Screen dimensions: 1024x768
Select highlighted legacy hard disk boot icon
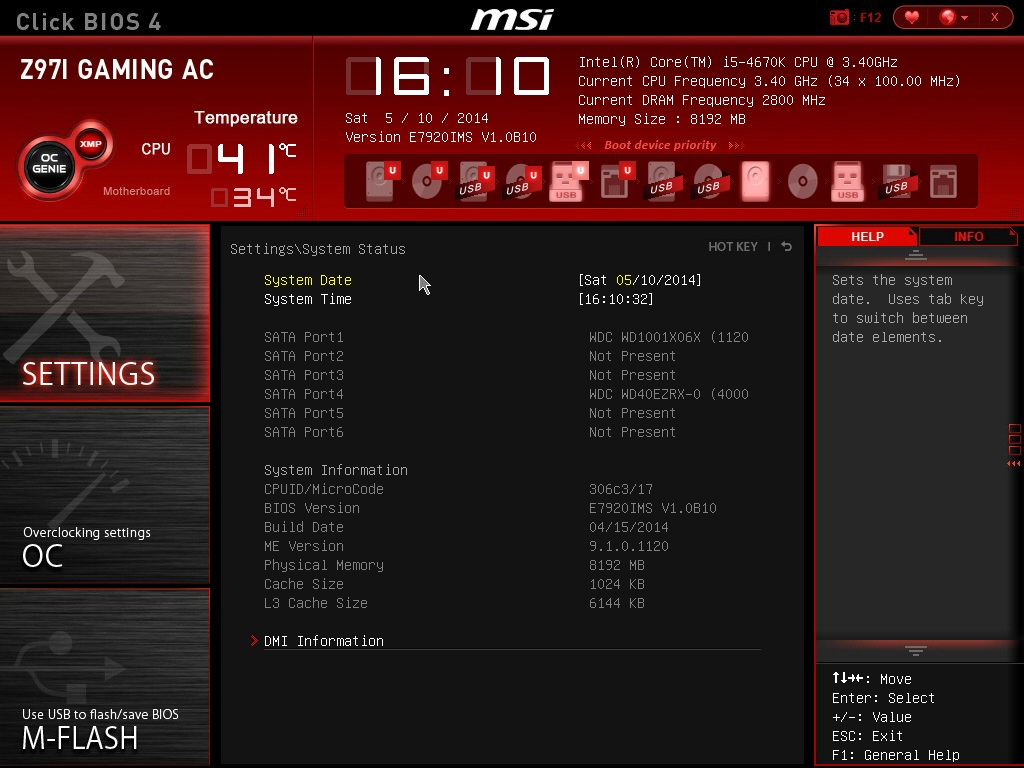(x=756, y=181)
